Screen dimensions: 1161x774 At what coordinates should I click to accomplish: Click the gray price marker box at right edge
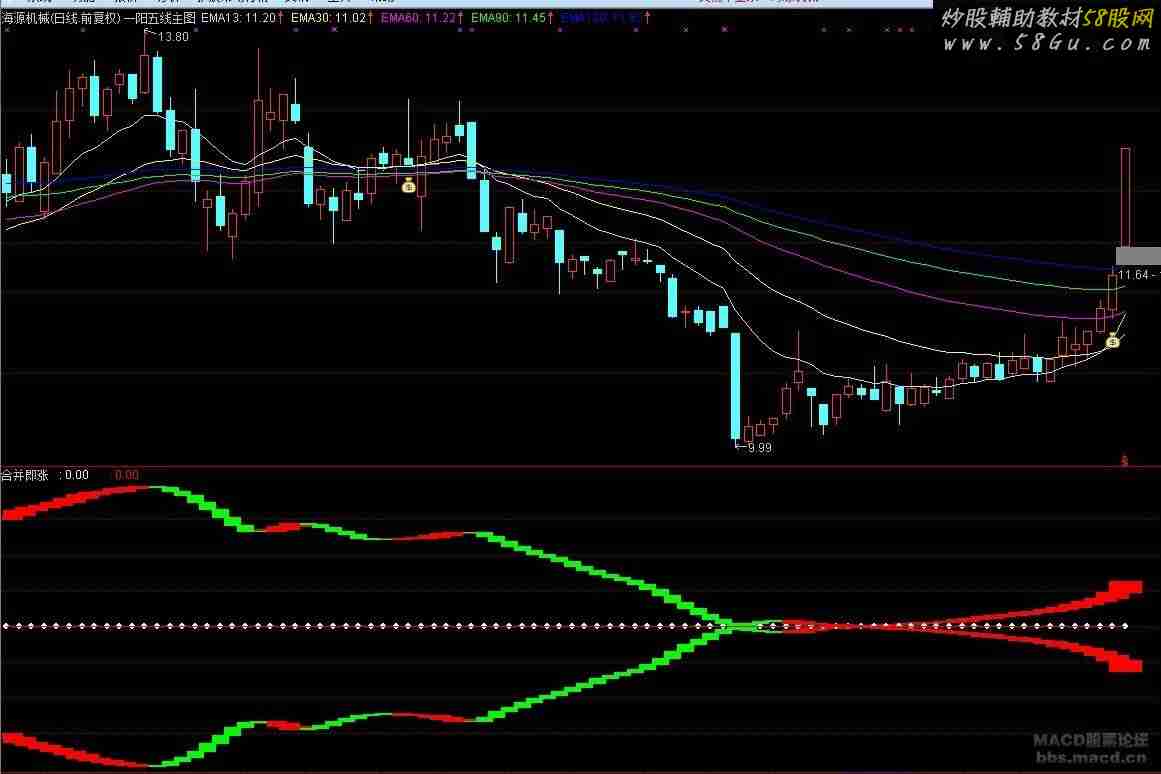pyautogui.click(x=1138, y=256)
